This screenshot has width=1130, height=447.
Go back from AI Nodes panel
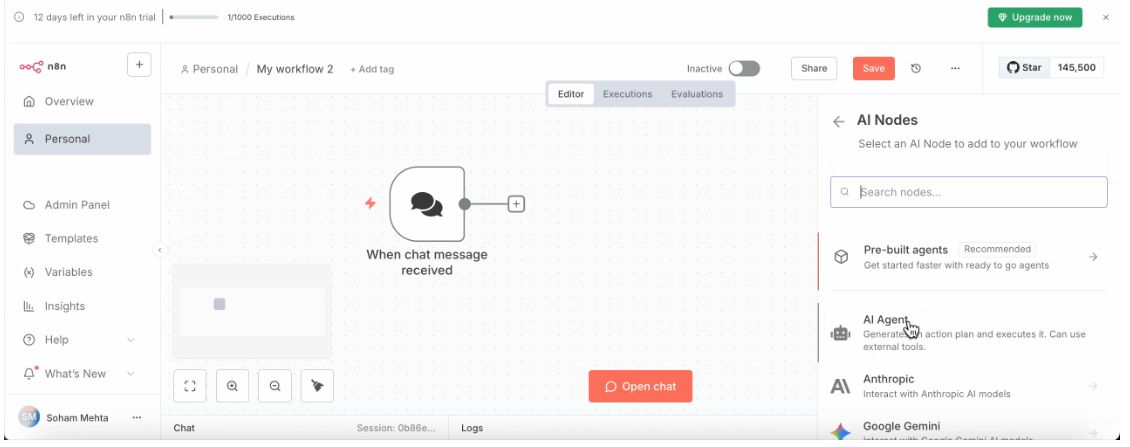(x=838, y=122)
